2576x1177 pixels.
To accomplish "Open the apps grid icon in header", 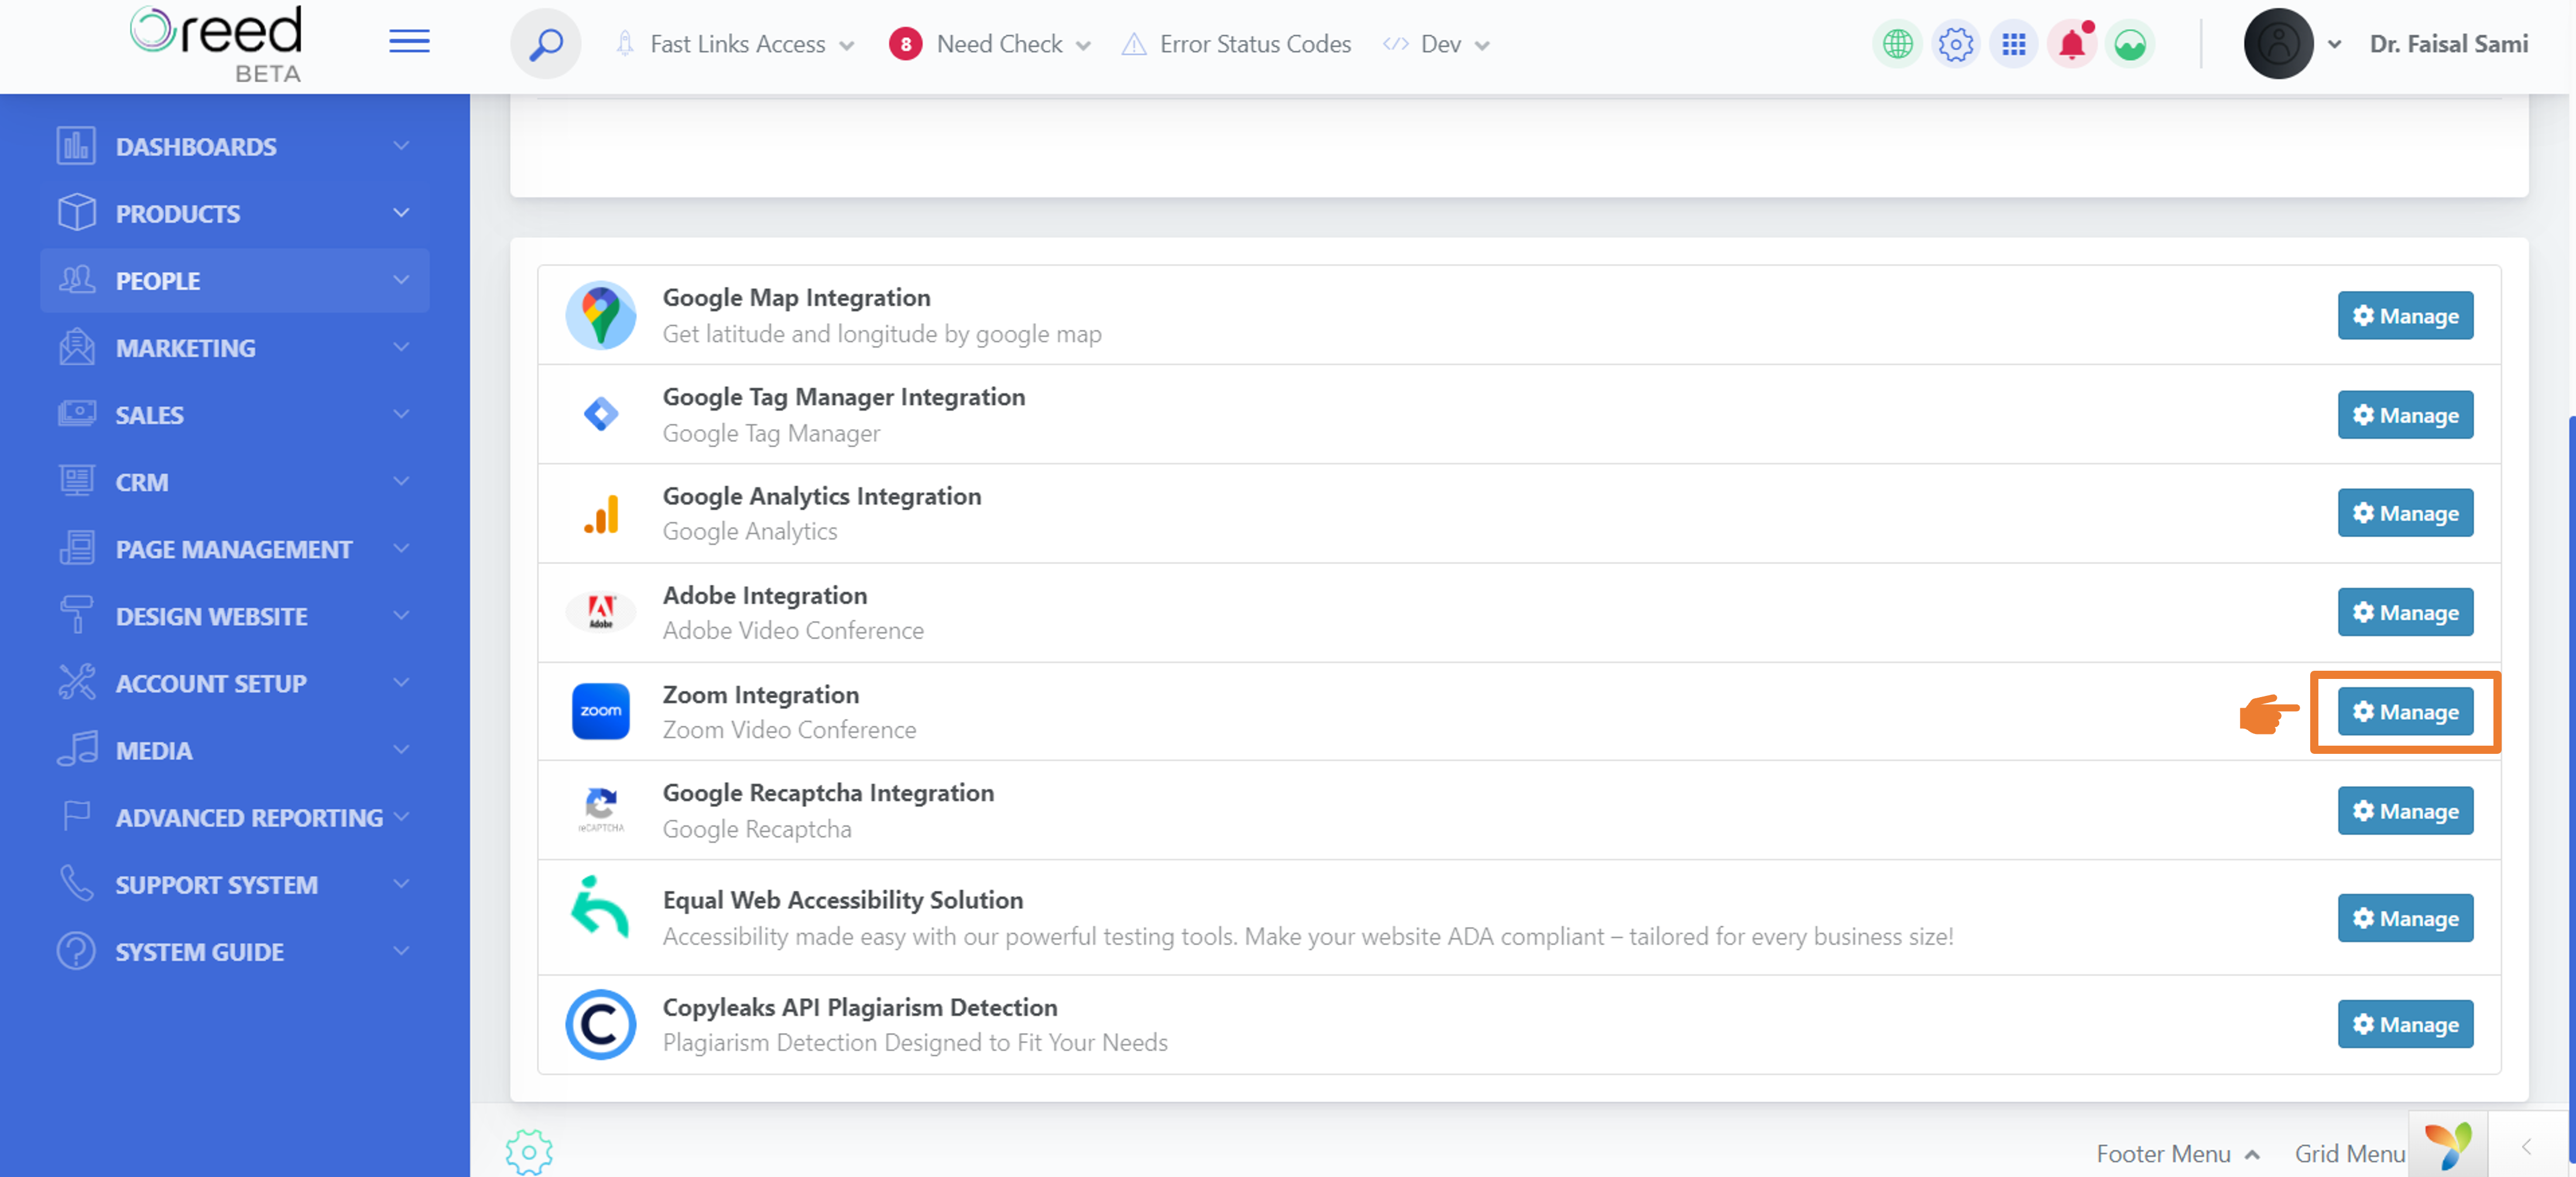I will (2013, 44).
